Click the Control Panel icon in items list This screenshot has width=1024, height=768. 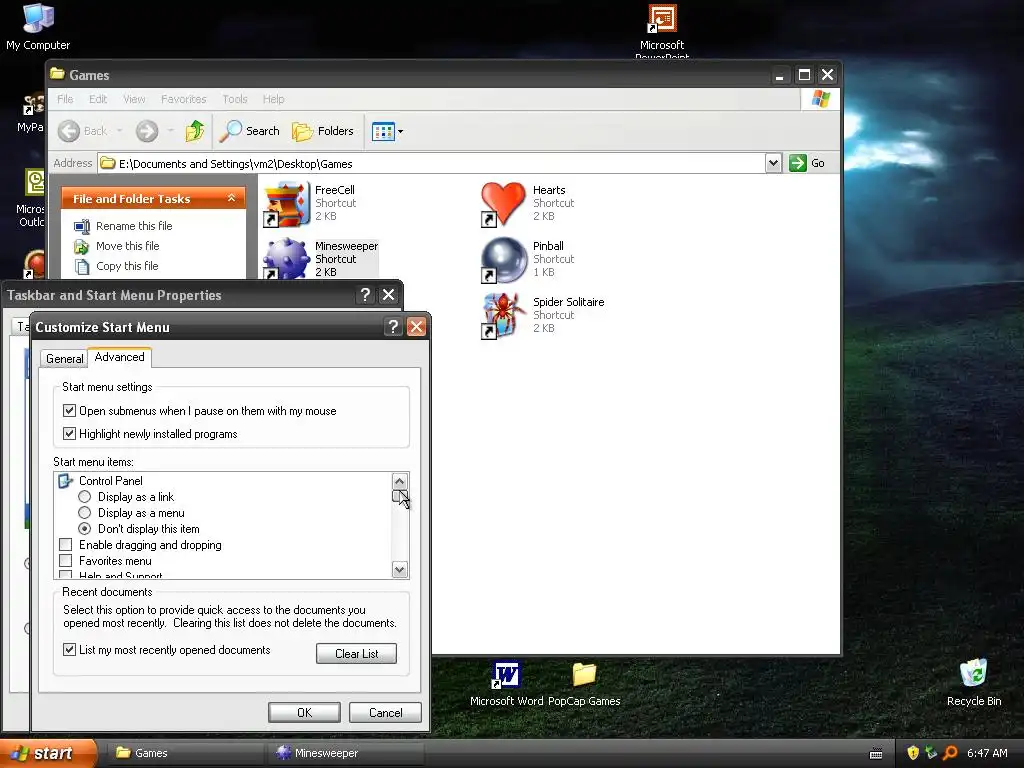[x=65, y=481]
